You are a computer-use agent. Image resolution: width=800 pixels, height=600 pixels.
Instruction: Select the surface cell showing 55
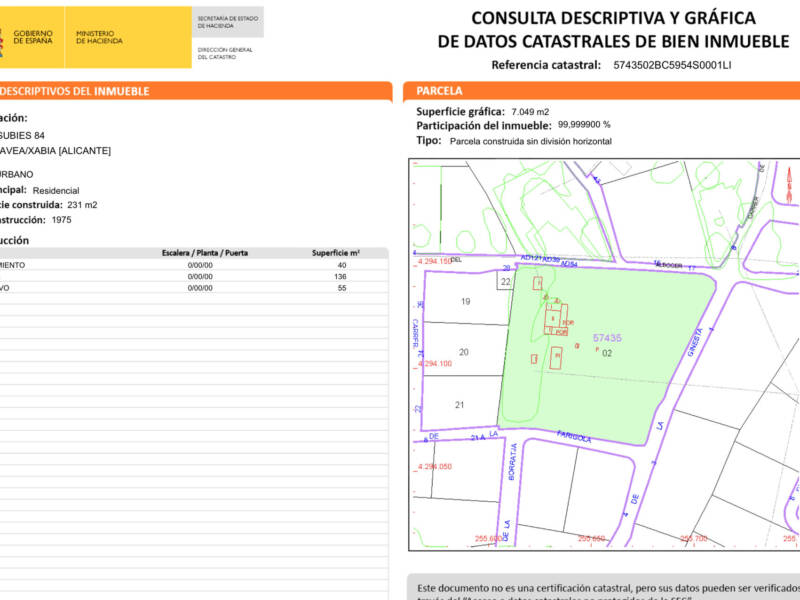click(x=342, y=288)
